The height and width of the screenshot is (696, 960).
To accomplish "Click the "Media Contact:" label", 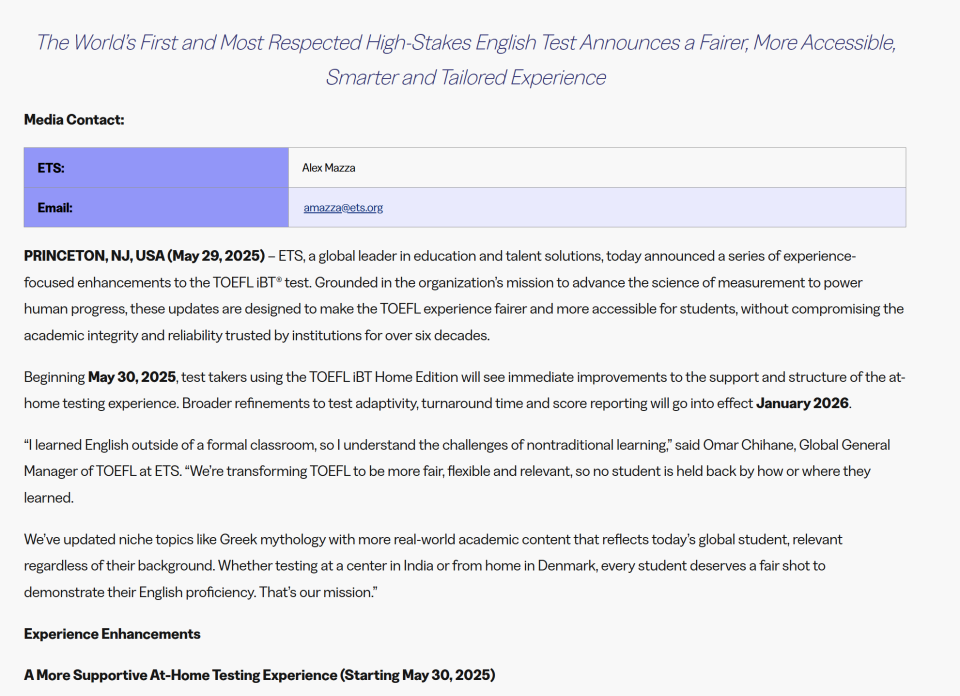I will [x=74, y=120].
